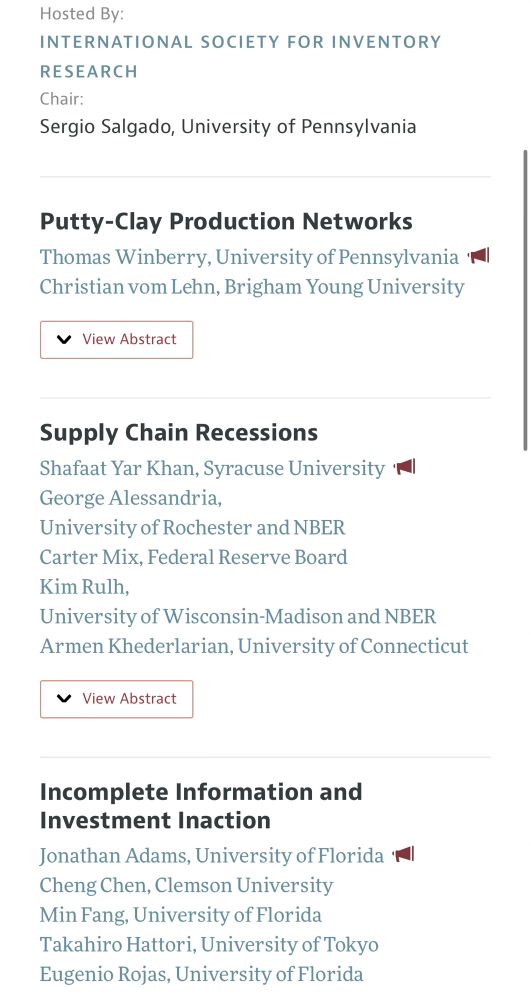
Task: Select Armen Khederlarian, University of Connecticut
Action: click(254, 646)
